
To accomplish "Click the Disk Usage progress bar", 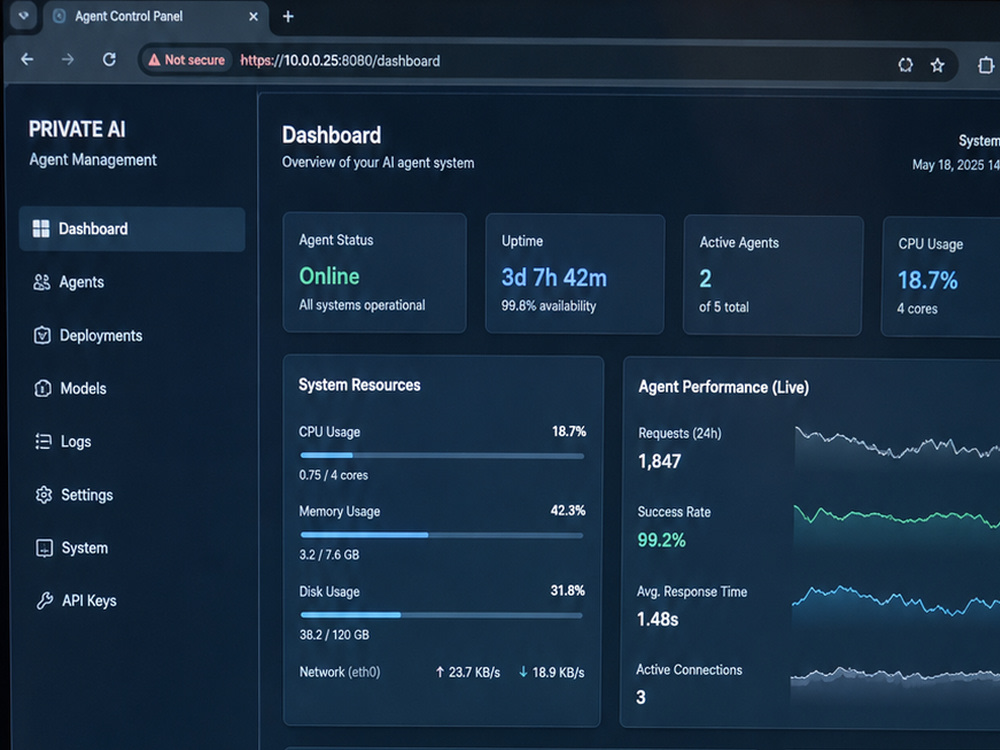I will (x=442, y=615).
